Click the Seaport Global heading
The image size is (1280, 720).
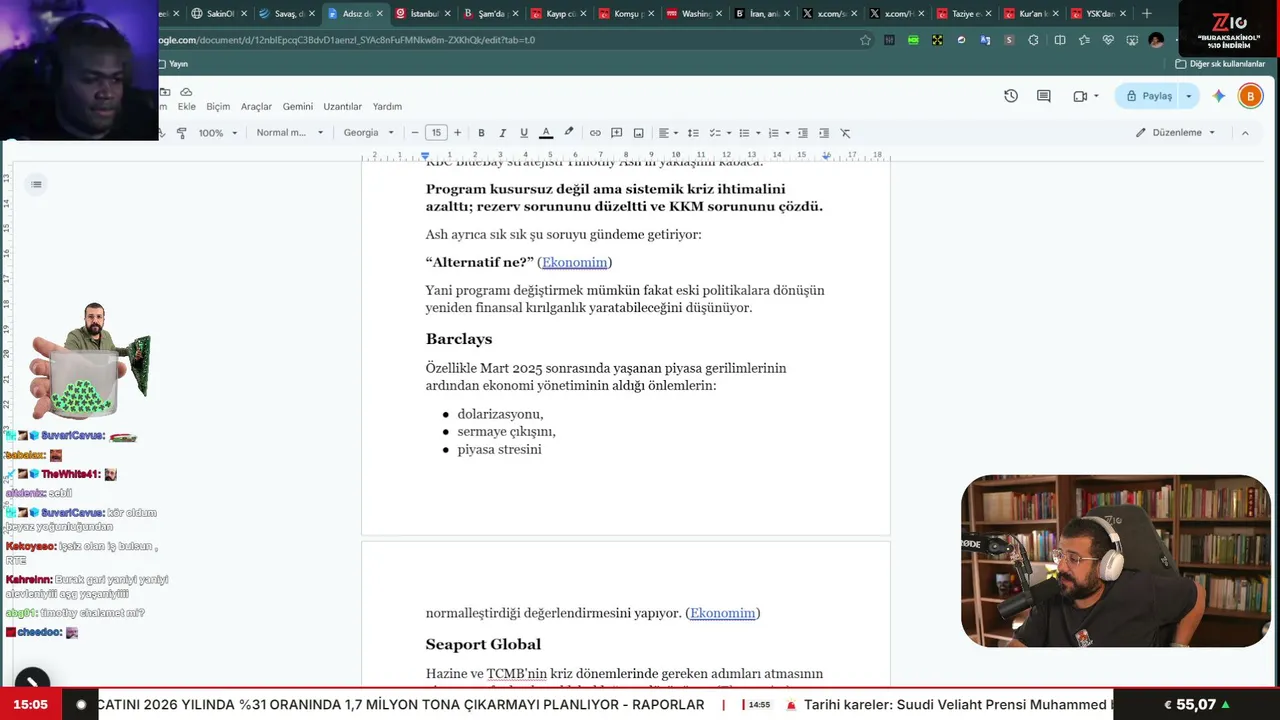pos(483,645)
